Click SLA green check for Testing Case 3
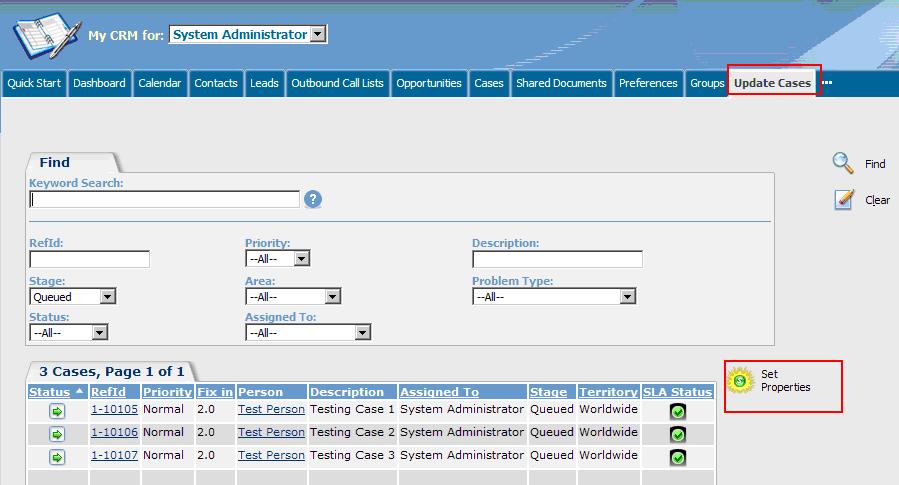899x485 pixels. pos(678,457)
